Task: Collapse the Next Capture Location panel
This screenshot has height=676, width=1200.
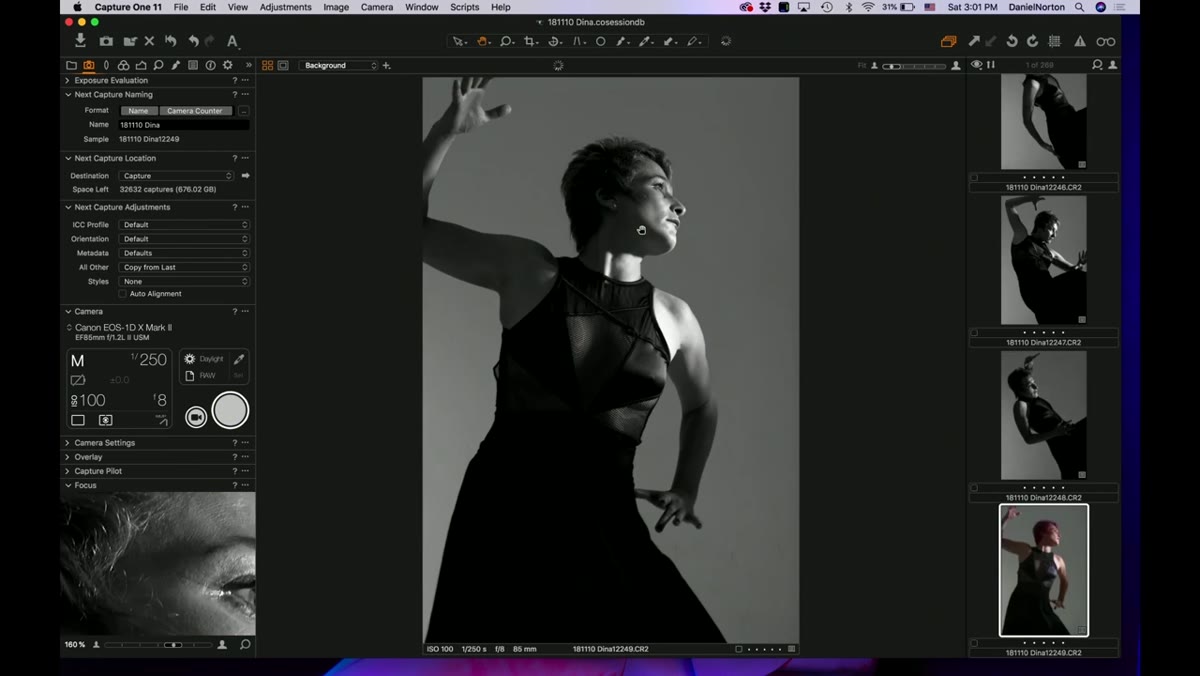Action: [x=68, y=158]
